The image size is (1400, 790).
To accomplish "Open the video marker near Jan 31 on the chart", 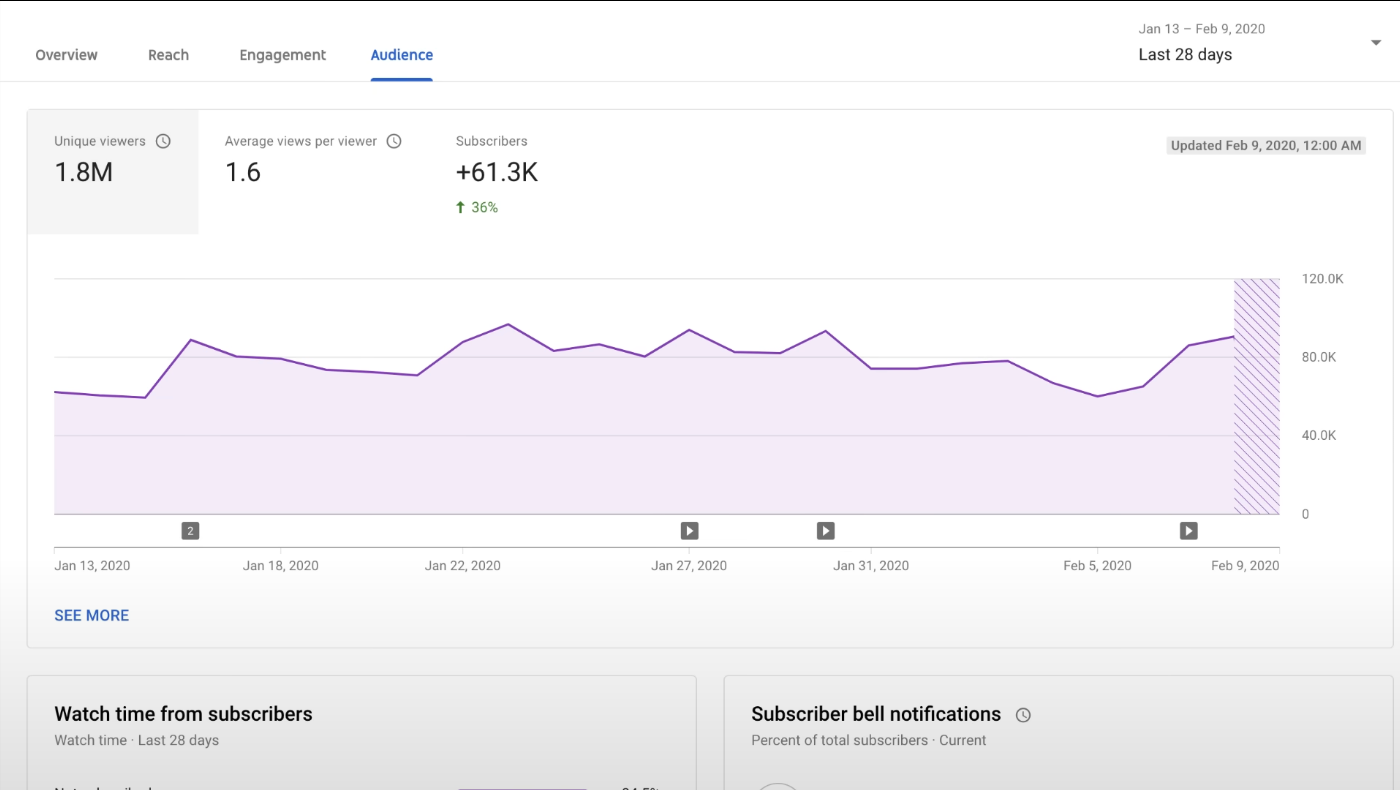I will pyautogui.click(x=825, y=530).
